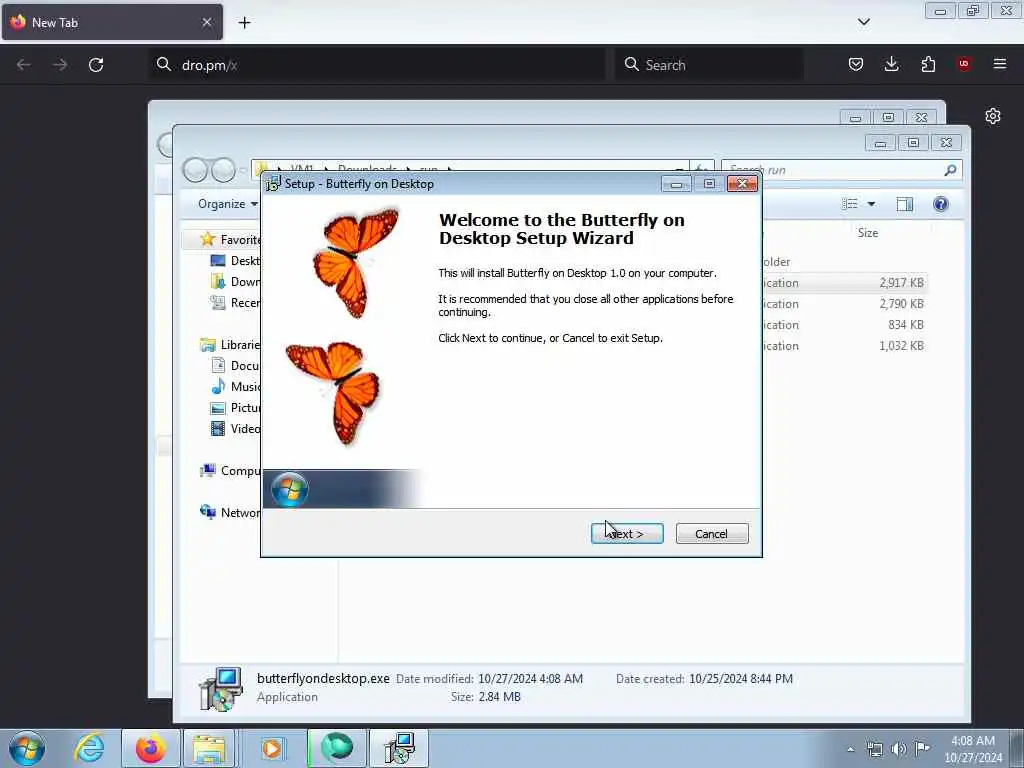Click Next in the Butterfly Setup wizard
The image size is (1024, 768).
click(x=627, y=534)
